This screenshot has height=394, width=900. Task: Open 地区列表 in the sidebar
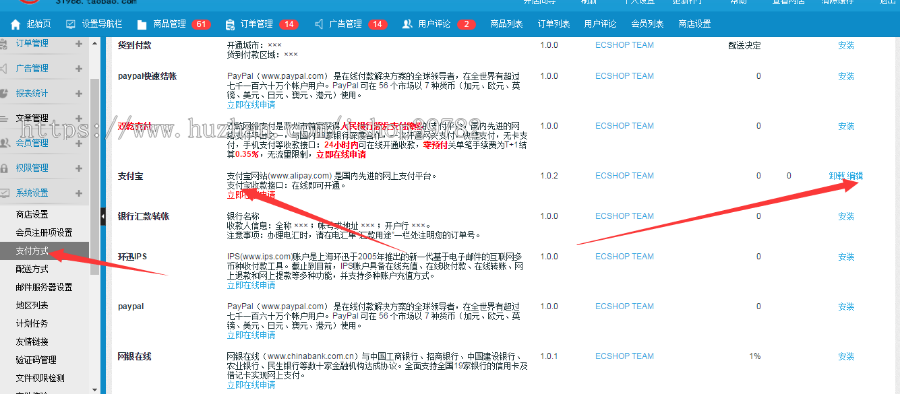(32, 306)
